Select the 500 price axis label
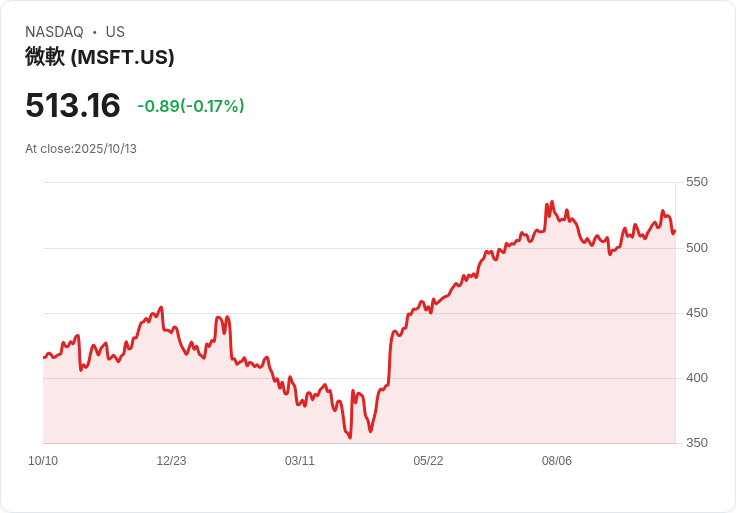 tap(696, 247)
